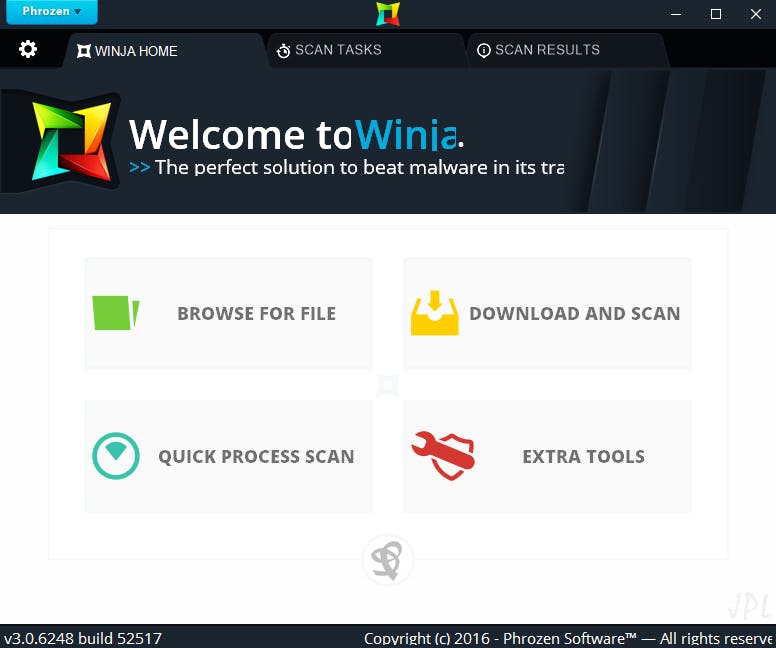Click the green folder icon
The image size is (776, 648).
[116, 313]
